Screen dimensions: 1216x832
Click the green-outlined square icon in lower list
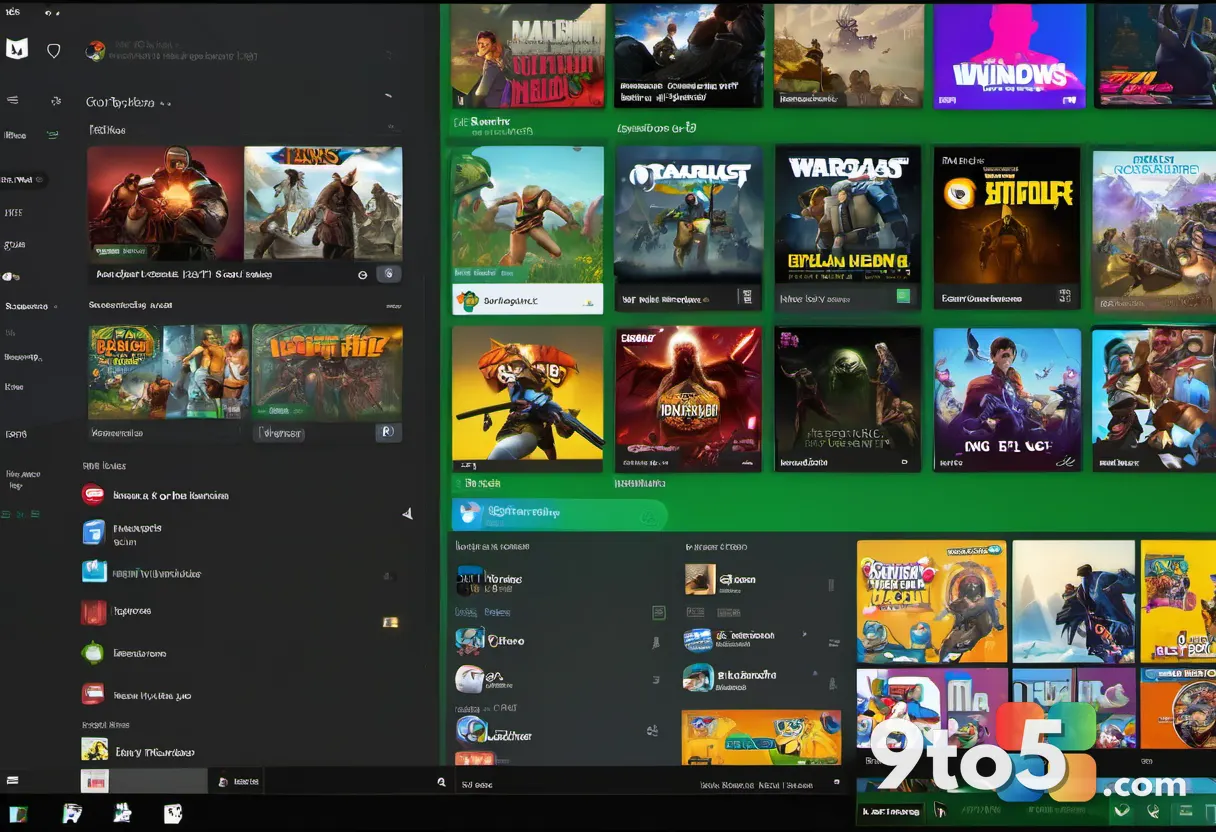(658, 612)
